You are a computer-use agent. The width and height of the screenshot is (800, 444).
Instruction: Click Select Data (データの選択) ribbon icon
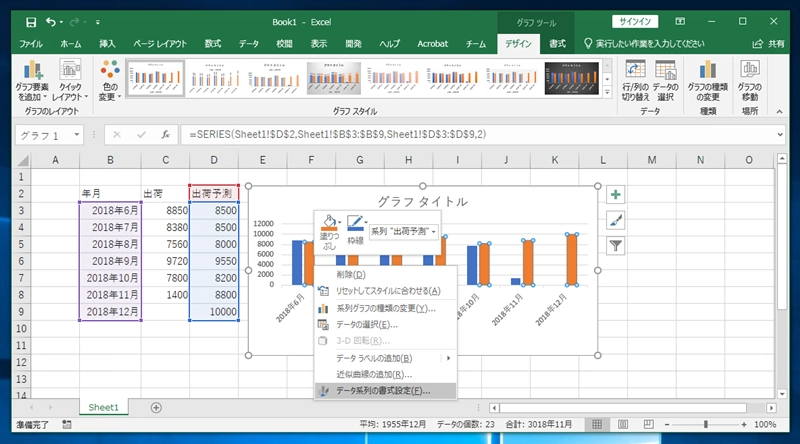[x=665, y=80]
